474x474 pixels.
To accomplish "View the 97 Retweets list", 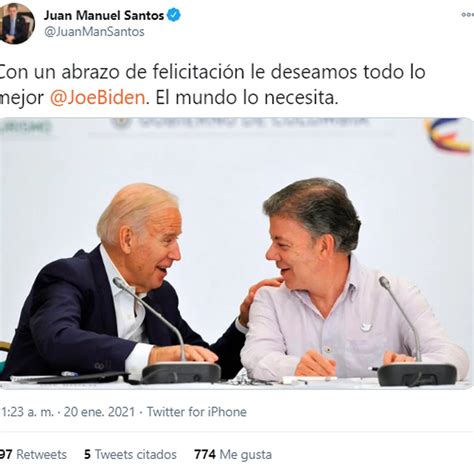I will pyautogui.click(x=33, y=455).
